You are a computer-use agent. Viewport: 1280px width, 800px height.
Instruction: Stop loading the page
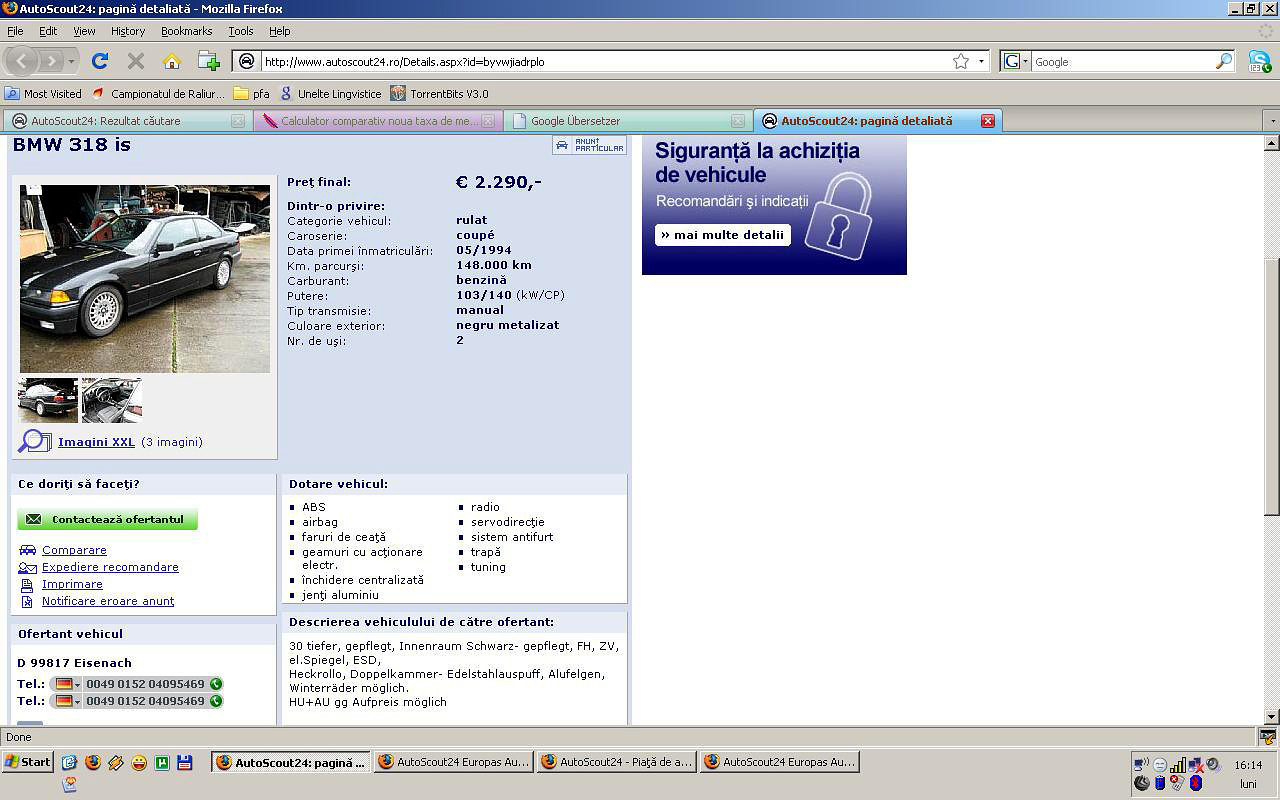pyautogui.click(x=136, y=61)
